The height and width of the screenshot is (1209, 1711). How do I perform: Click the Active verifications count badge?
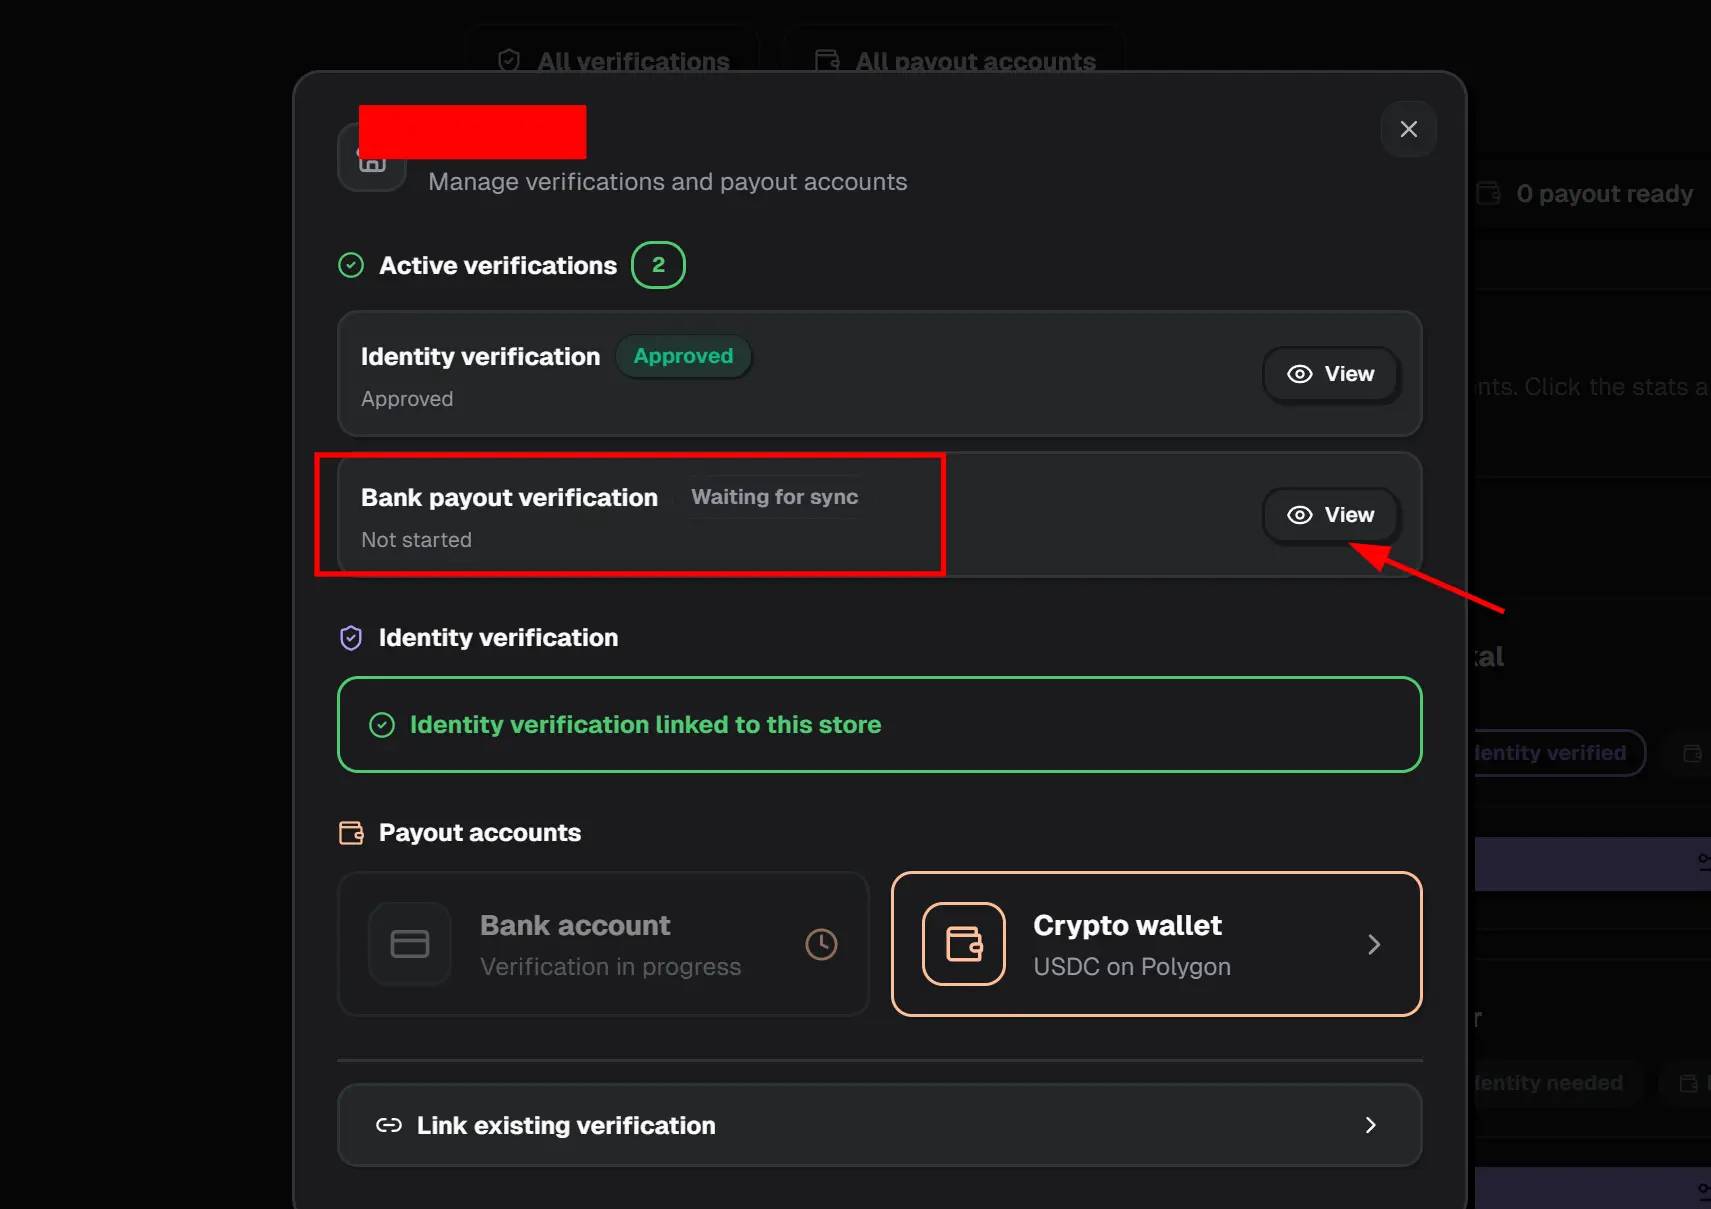658,265
